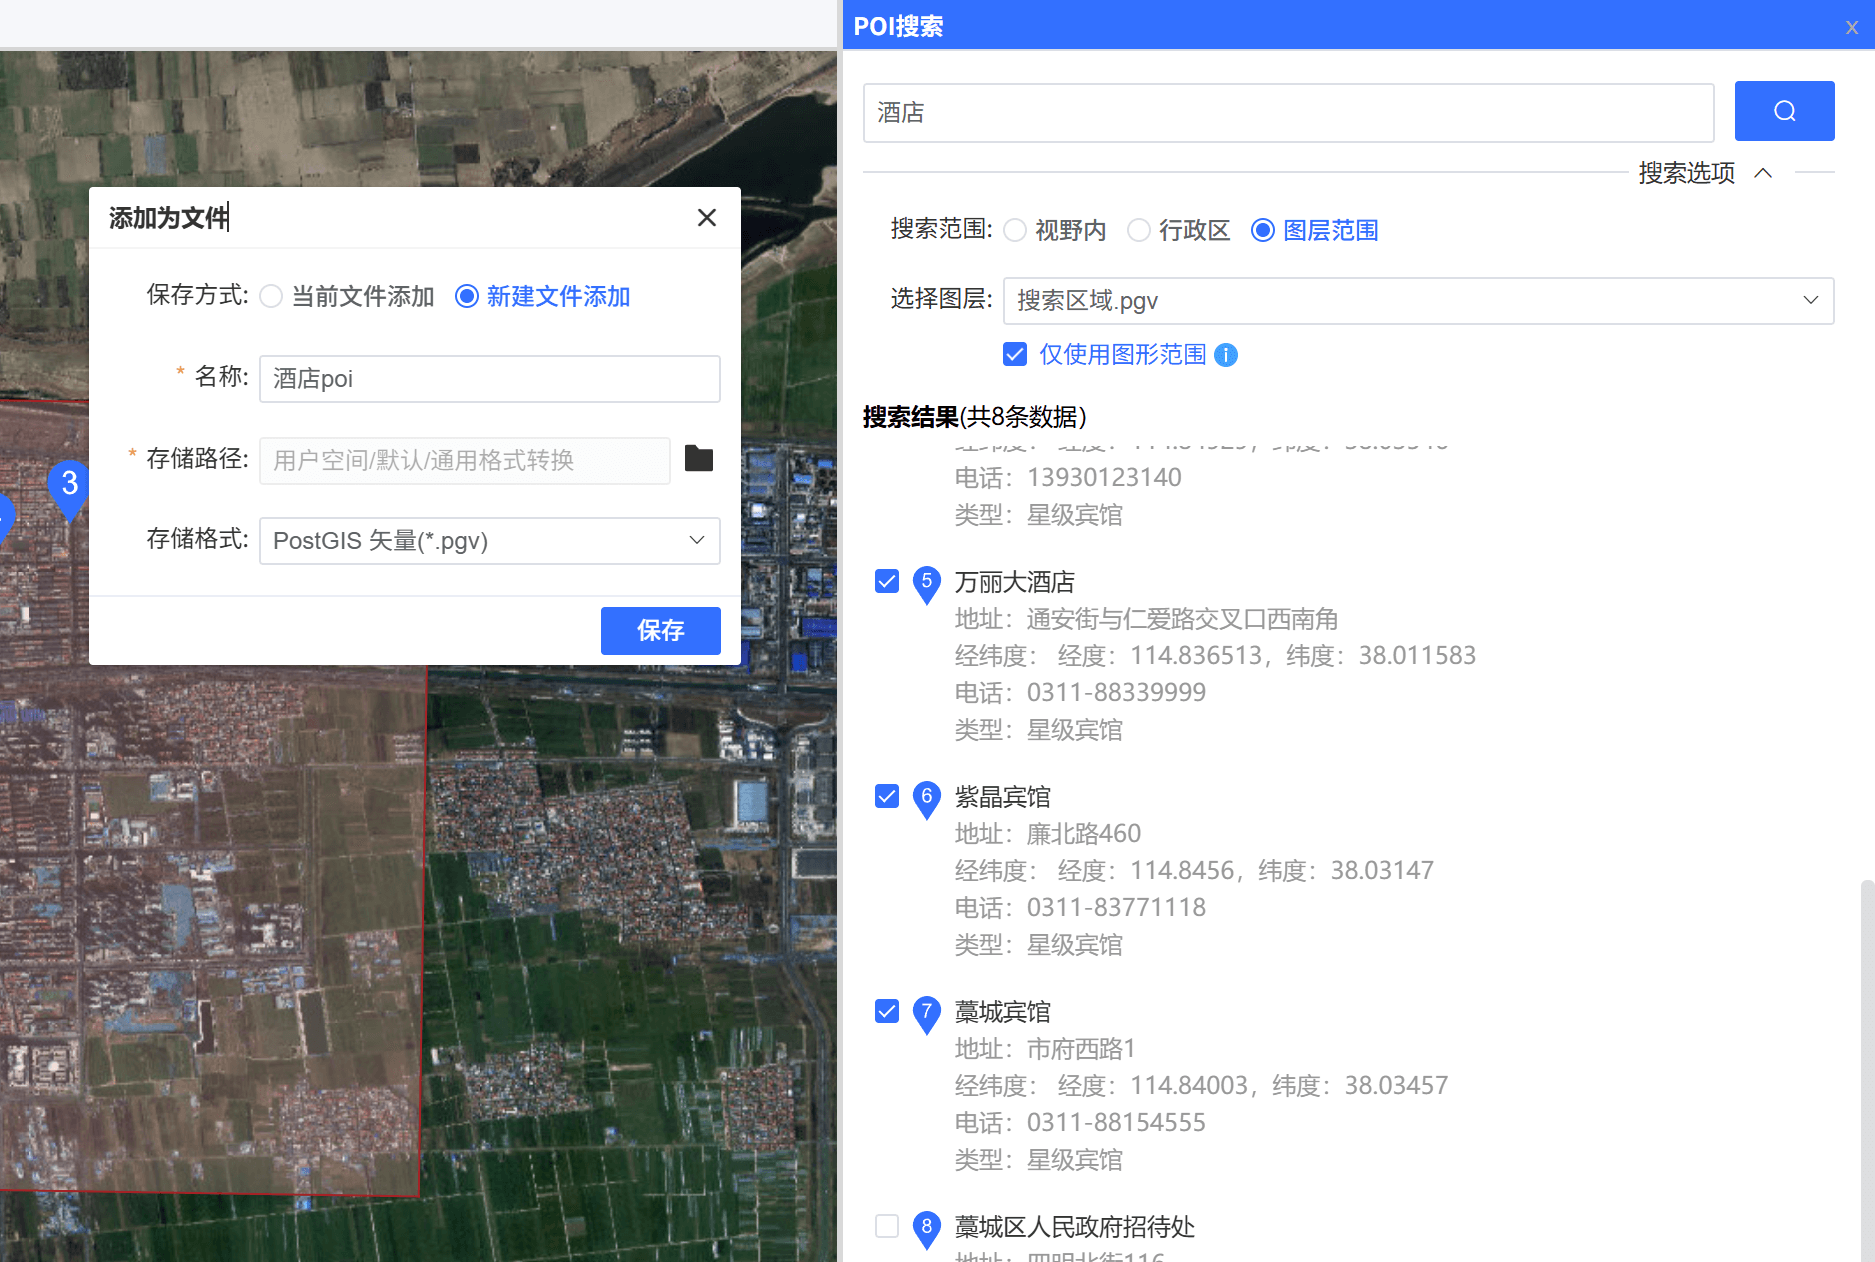Select the 当前文件添加 save option
Screen dimensions: 1875x1262
tap(271, 297)
